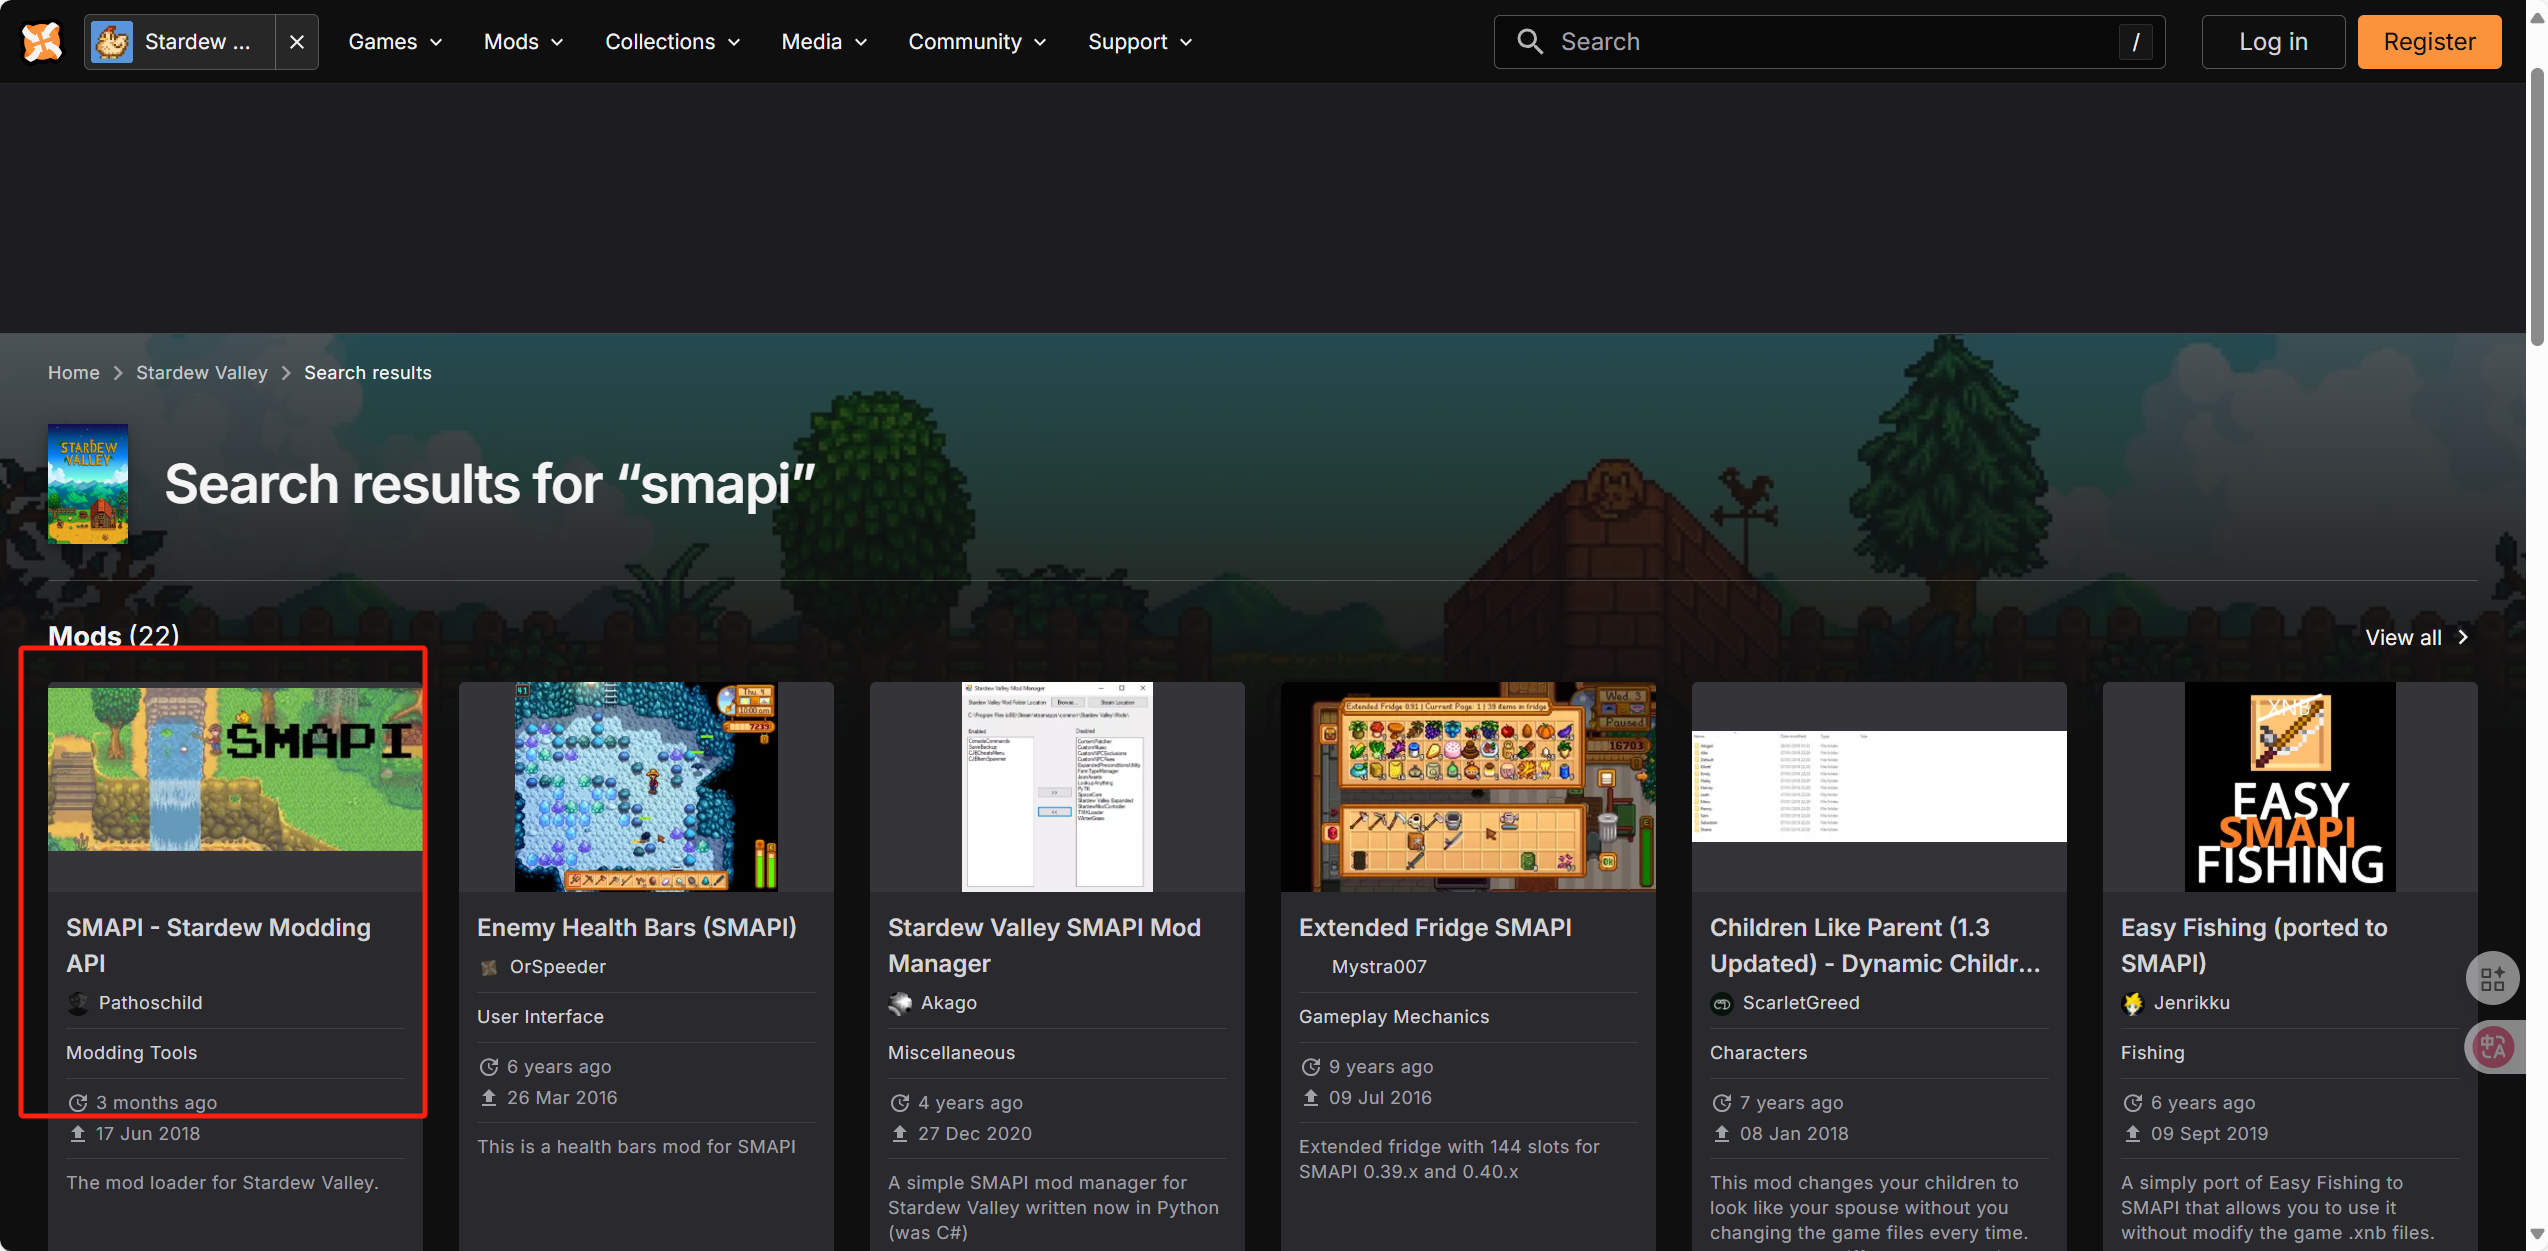Select the upload icon beside 26 Mar 2016

[488, 1098]
